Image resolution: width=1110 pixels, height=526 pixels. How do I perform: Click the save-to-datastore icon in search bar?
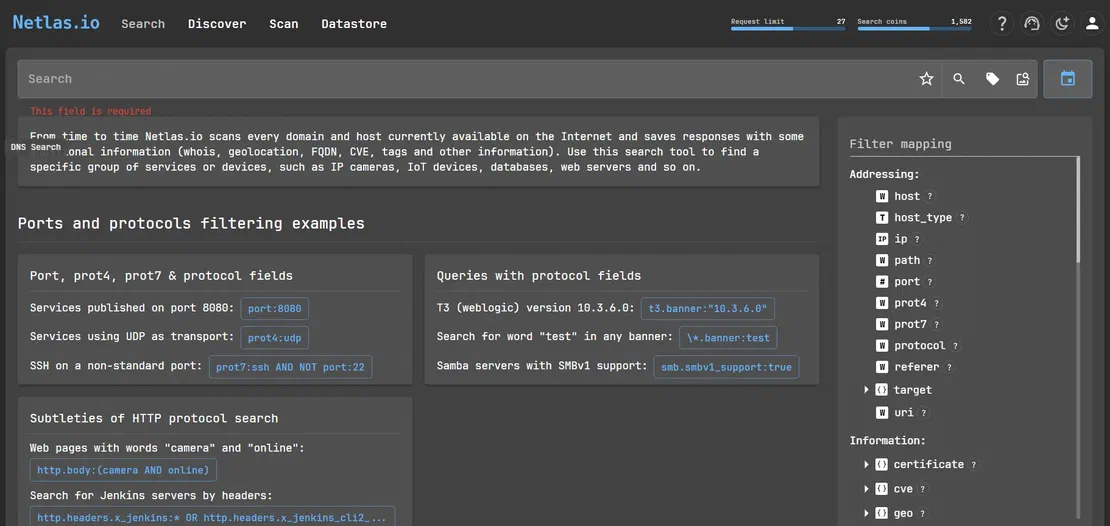pos(1022,79)
